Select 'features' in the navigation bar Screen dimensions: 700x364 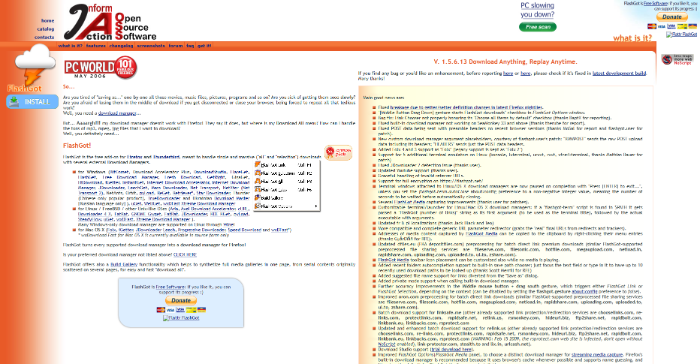point(96,46)
